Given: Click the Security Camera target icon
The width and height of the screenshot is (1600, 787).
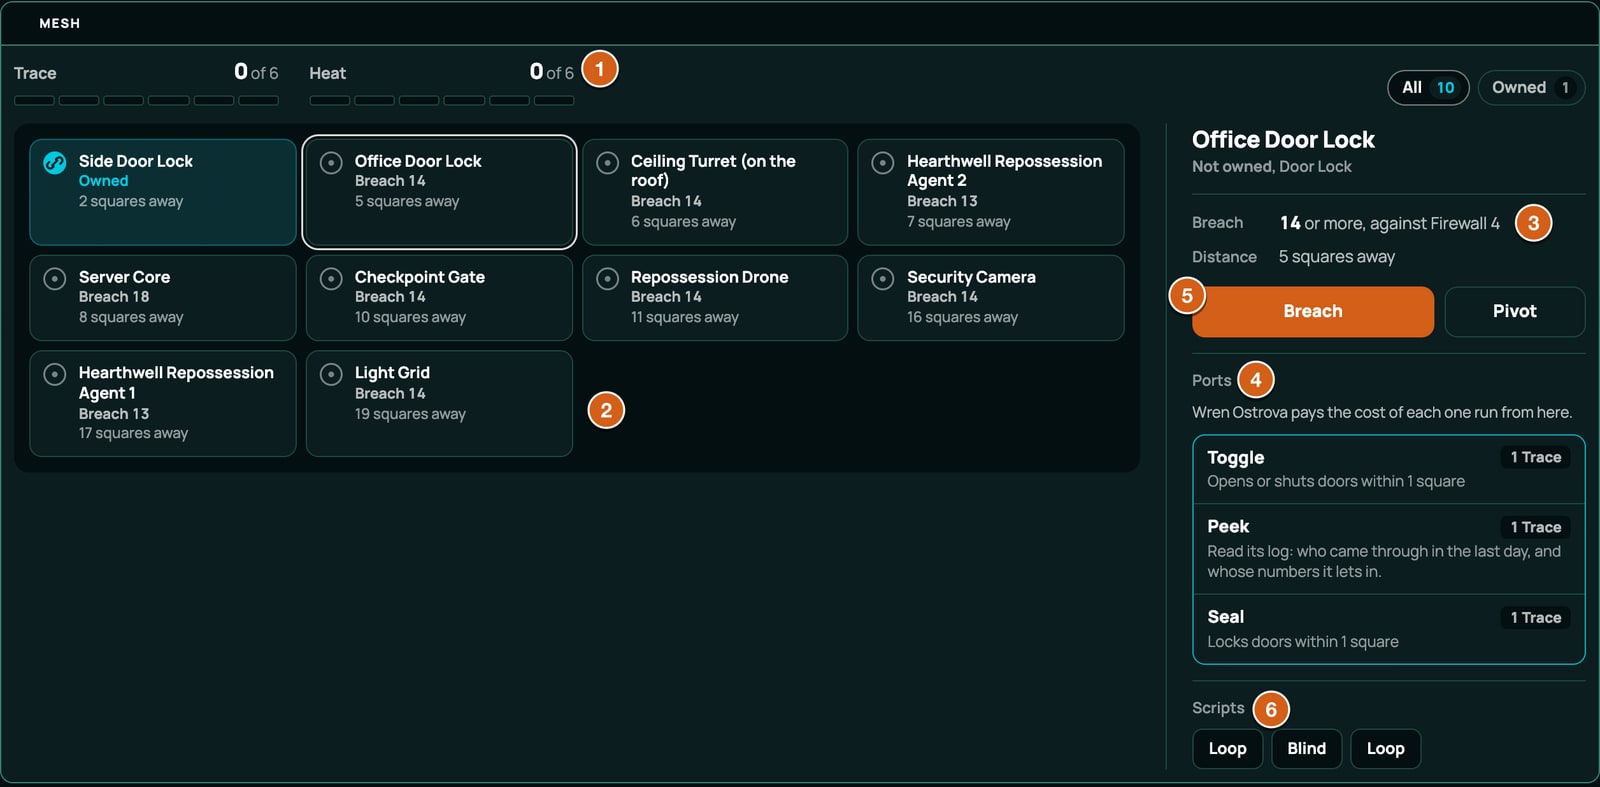Looking at the screenshot, I should tap(883, 278).
